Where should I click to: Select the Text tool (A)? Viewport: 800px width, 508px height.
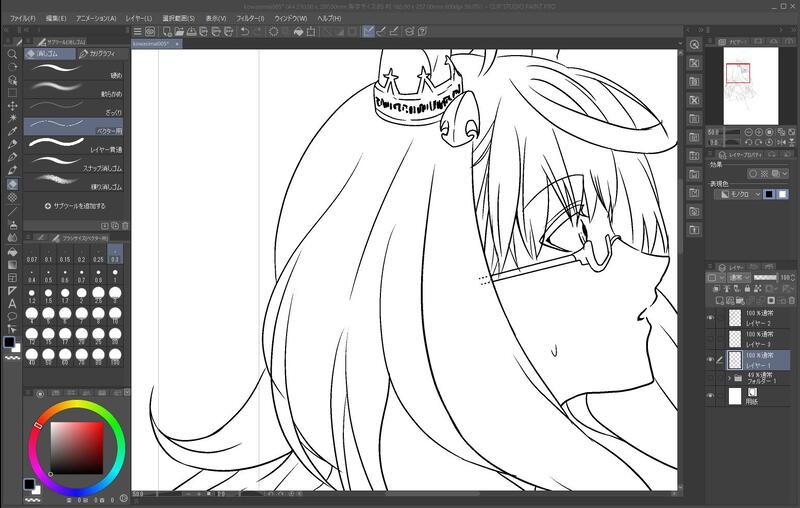pos(12,304)
